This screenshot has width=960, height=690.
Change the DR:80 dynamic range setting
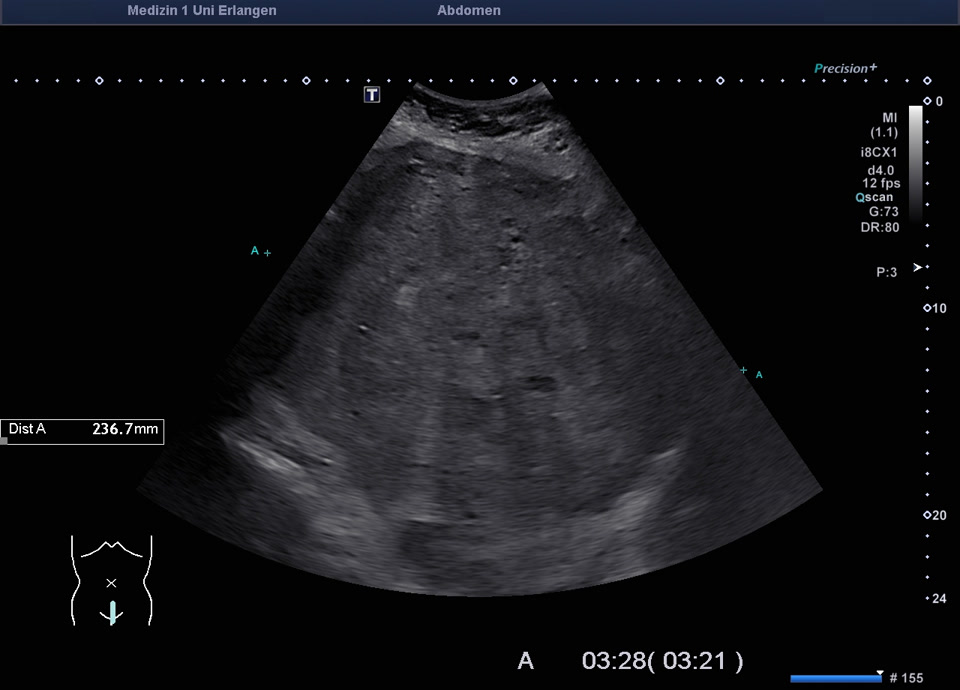click(879, 227)
